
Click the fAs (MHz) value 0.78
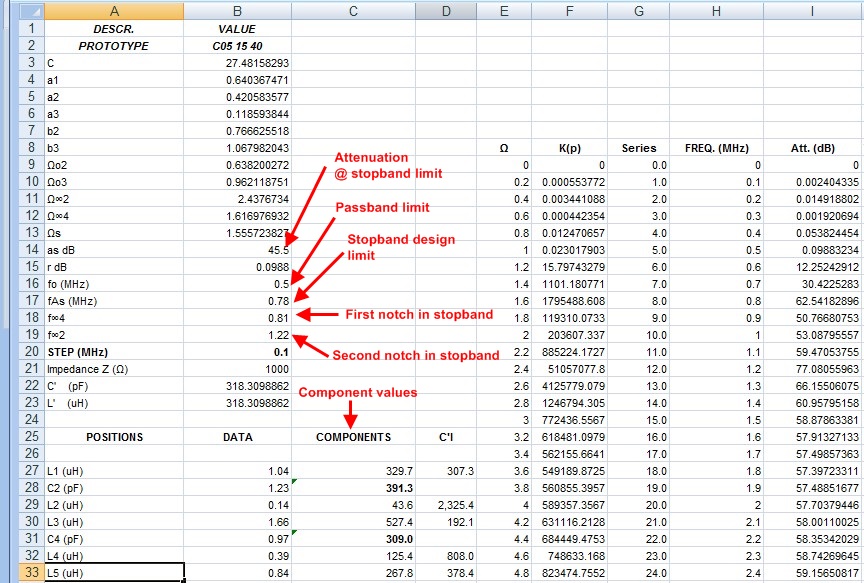coord(237,301)
